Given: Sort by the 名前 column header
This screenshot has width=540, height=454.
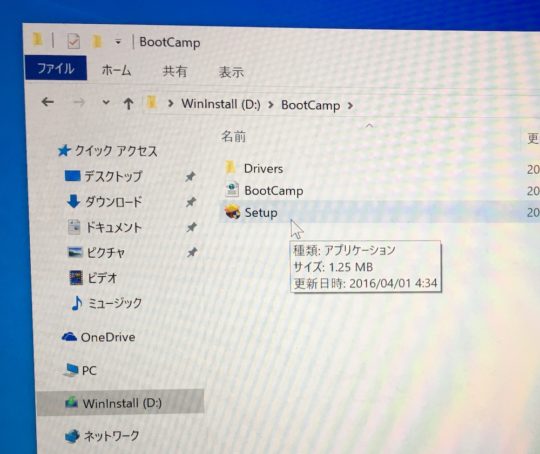Looking at the screenshot, I should (x=233, y=136).
